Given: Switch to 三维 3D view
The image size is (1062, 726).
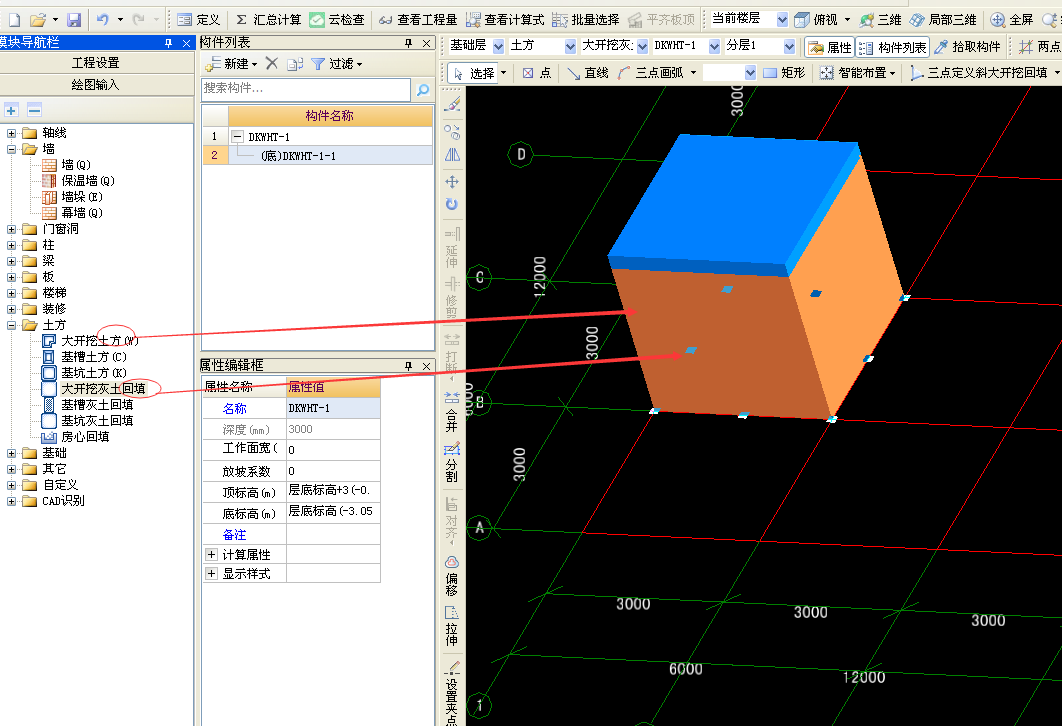Looking at the screenshot, I should coord(880,20).
